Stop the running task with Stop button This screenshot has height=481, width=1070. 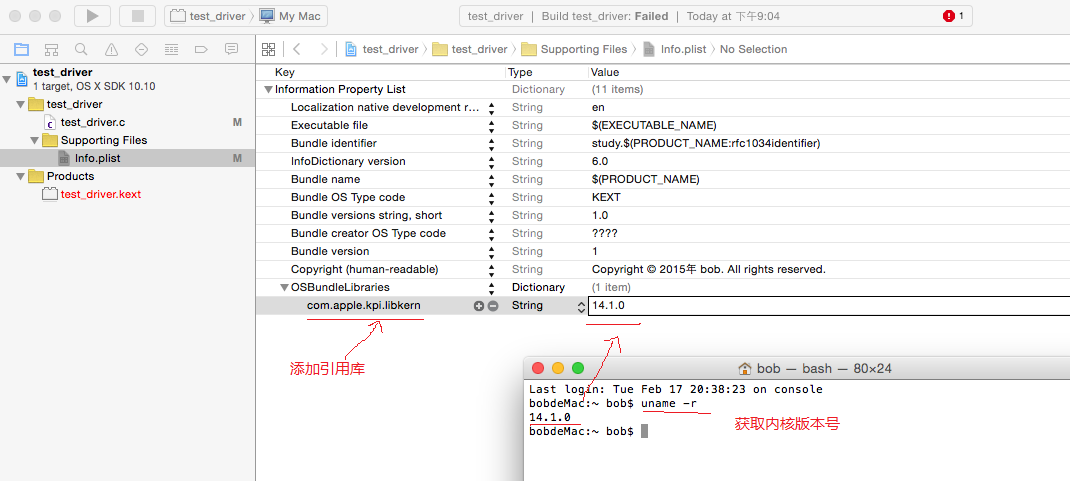(137, 16)
